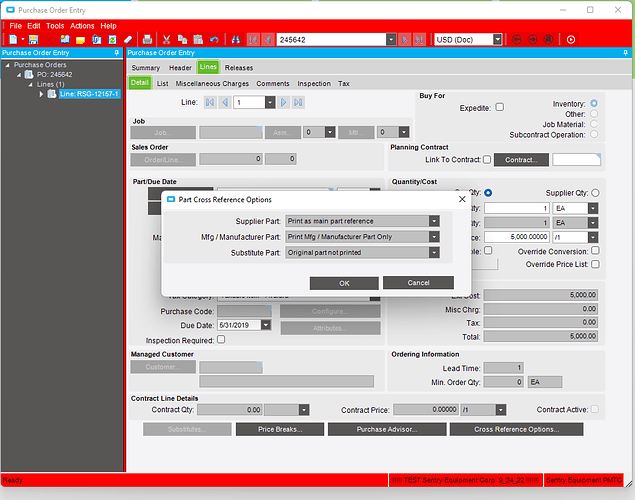The height and width of the screenshot is (500, 635).
Task: Open the Supplier Part print option dropdown
Action: [434, 221]
